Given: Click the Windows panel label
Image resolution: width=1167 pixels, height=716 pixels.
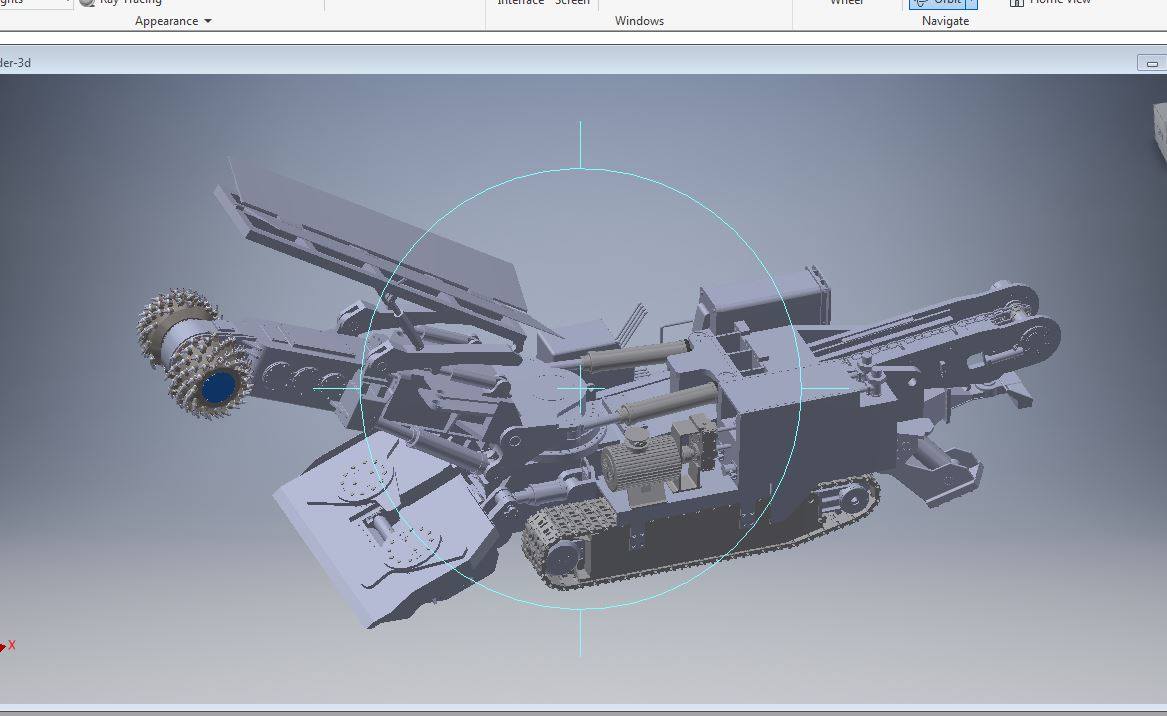Looking at the screenshot, I should pos(639,21).
